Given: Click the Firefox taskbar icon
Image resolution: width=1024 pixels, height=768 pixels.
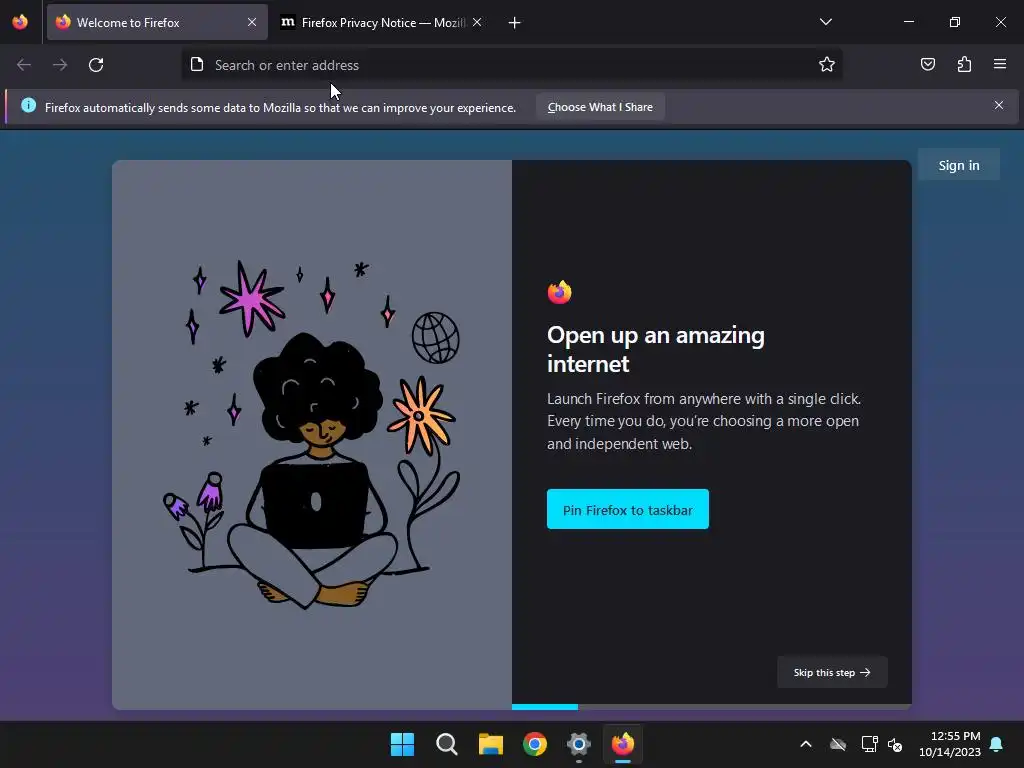Looking at the screenshot, I should [x=623, y=744].
